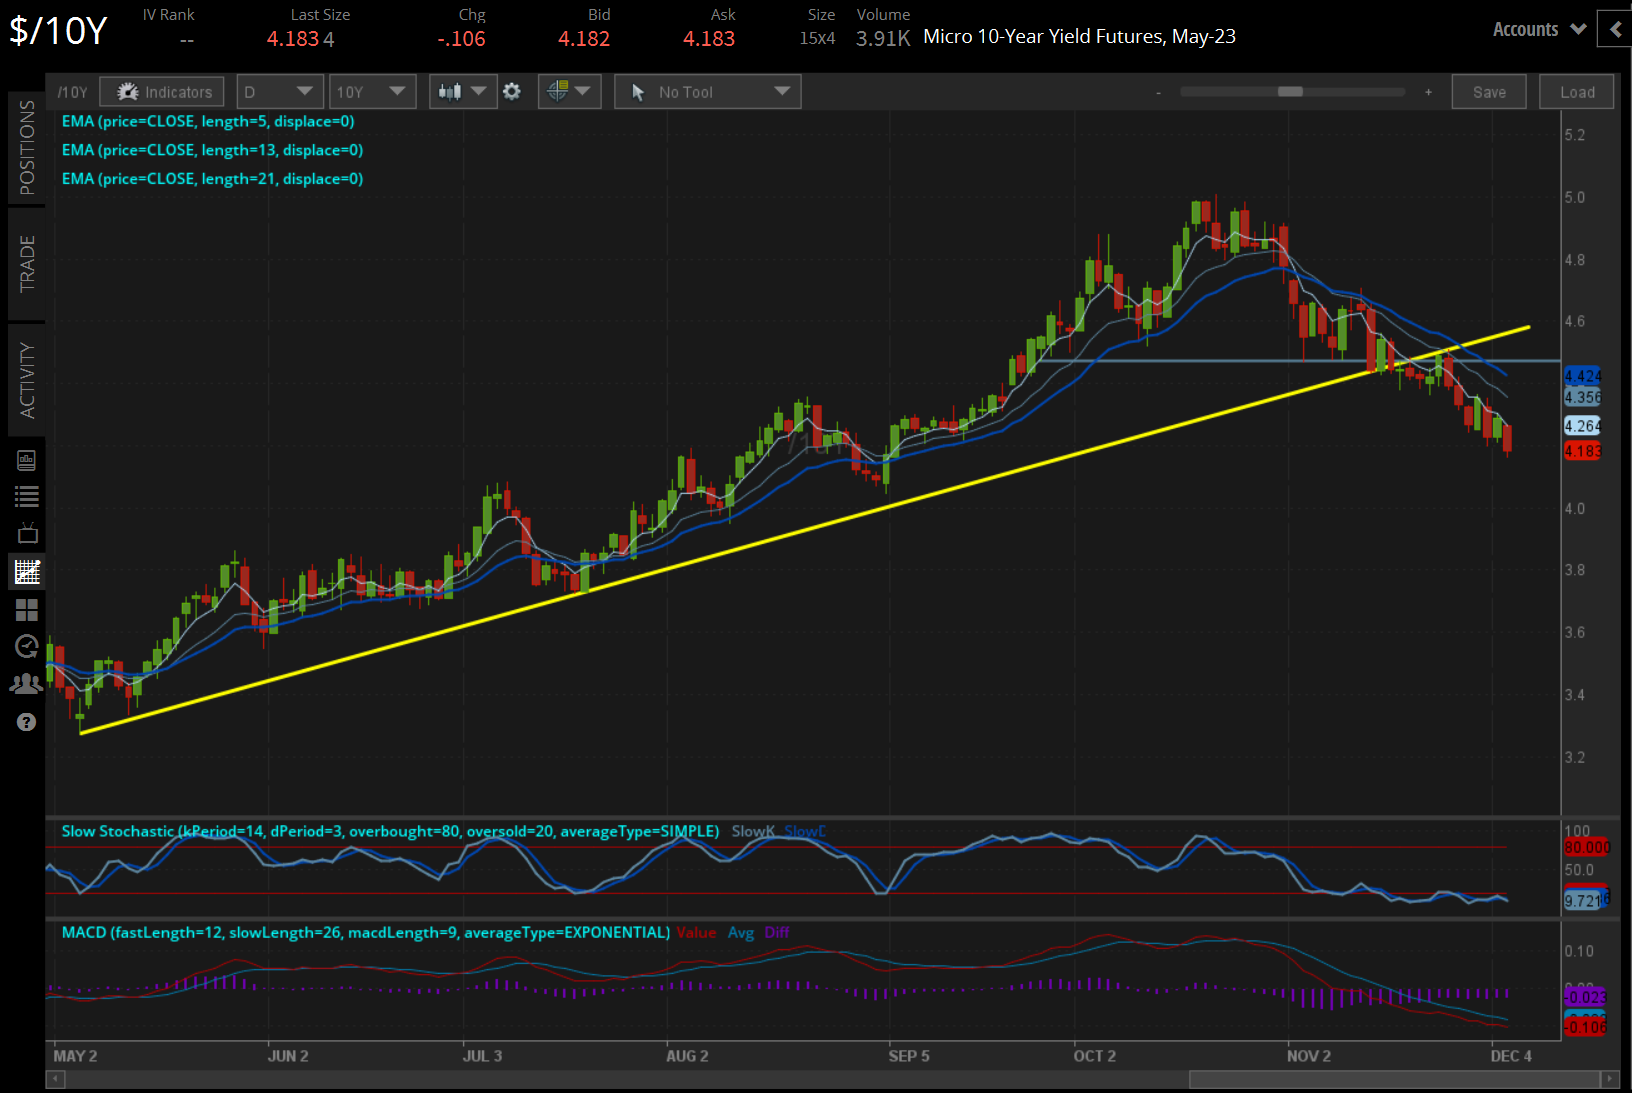Open the No Tool drawing dropdown

[x=707, y=91]
